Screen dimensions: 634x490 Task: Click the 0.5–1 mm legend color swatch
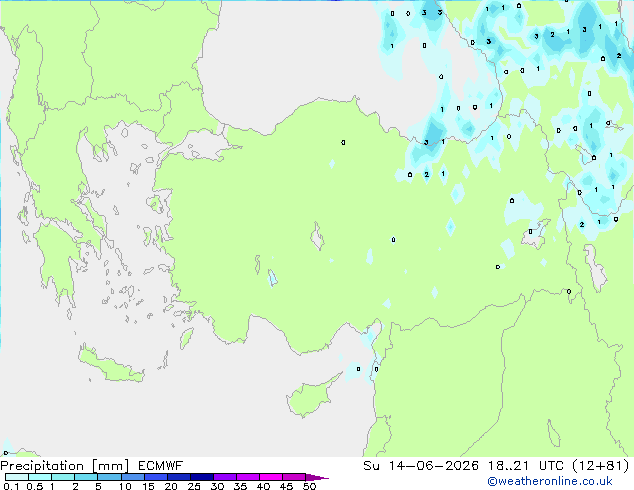(40, 477)
